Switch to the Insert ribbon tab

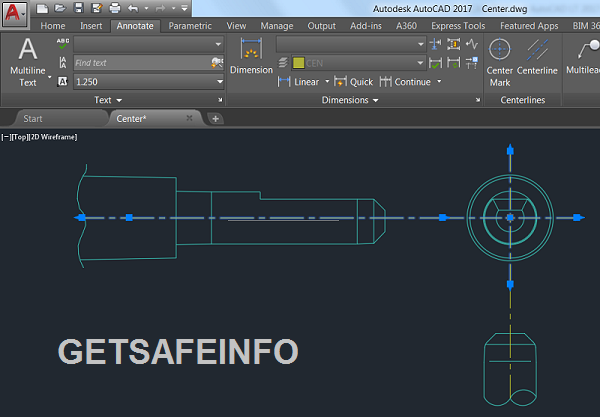(x=91, y=26)
